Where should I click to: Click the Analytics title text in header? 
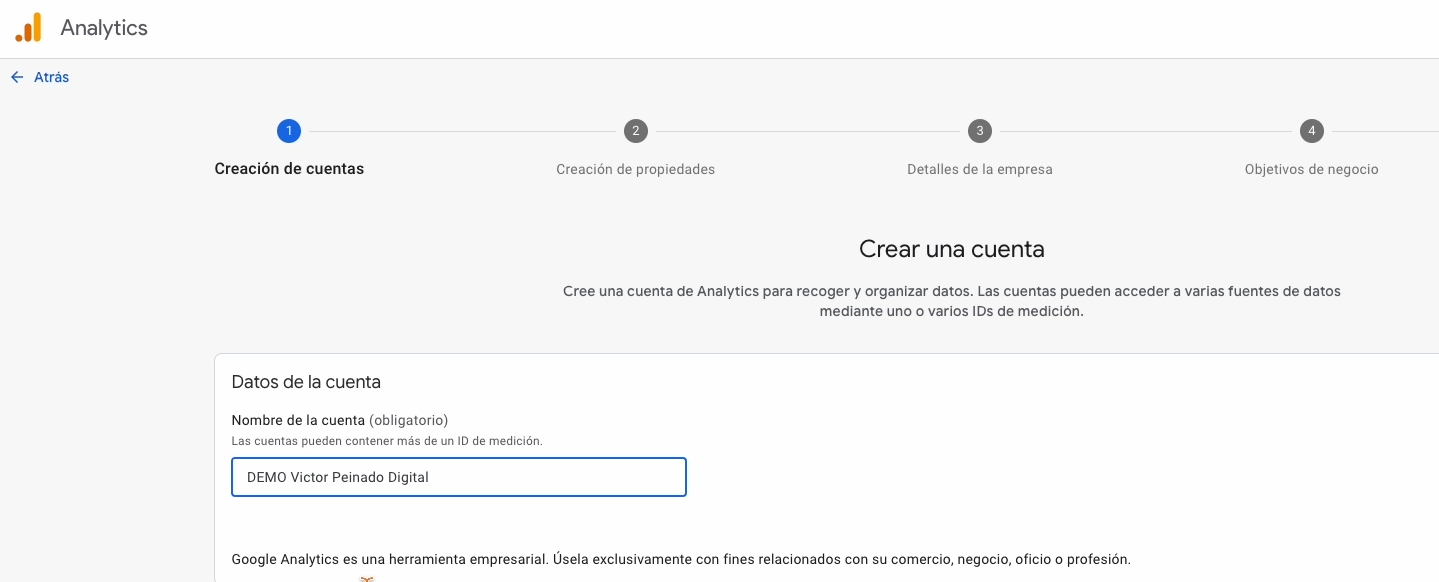[x=104, y=28]
